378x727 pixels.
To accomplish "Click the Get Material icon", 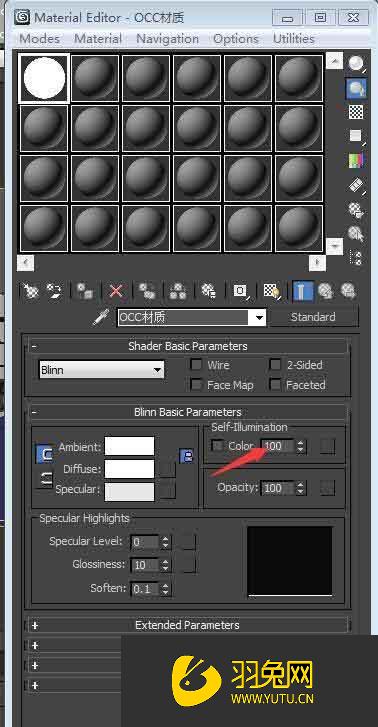I will click(x=31, y=291).
